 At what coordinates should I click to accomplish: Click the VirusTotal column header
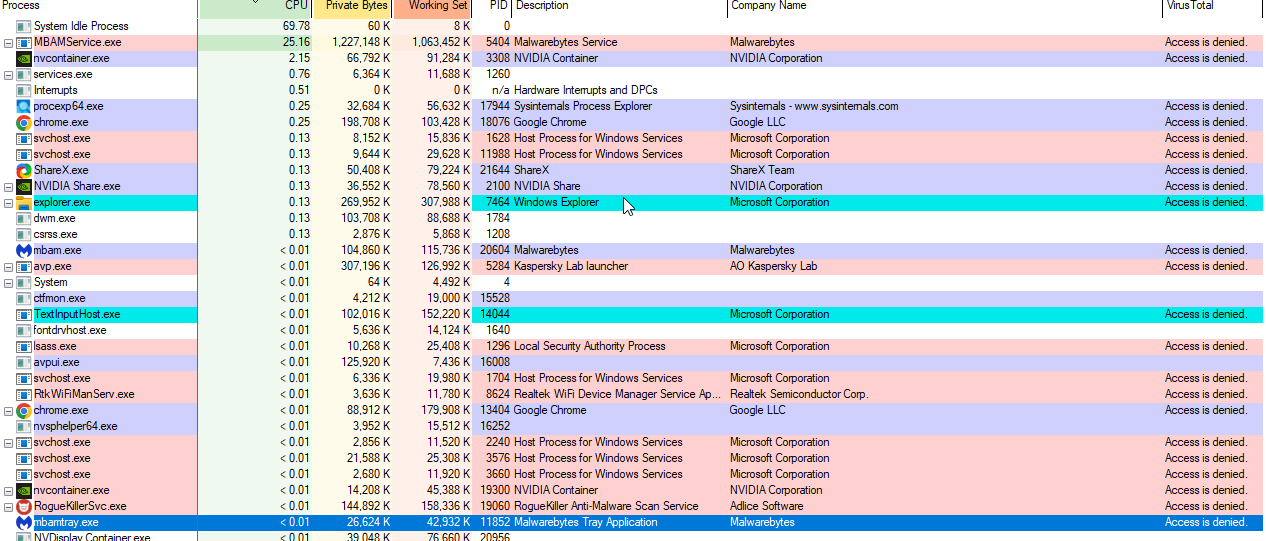click(x=1214, y=8)
